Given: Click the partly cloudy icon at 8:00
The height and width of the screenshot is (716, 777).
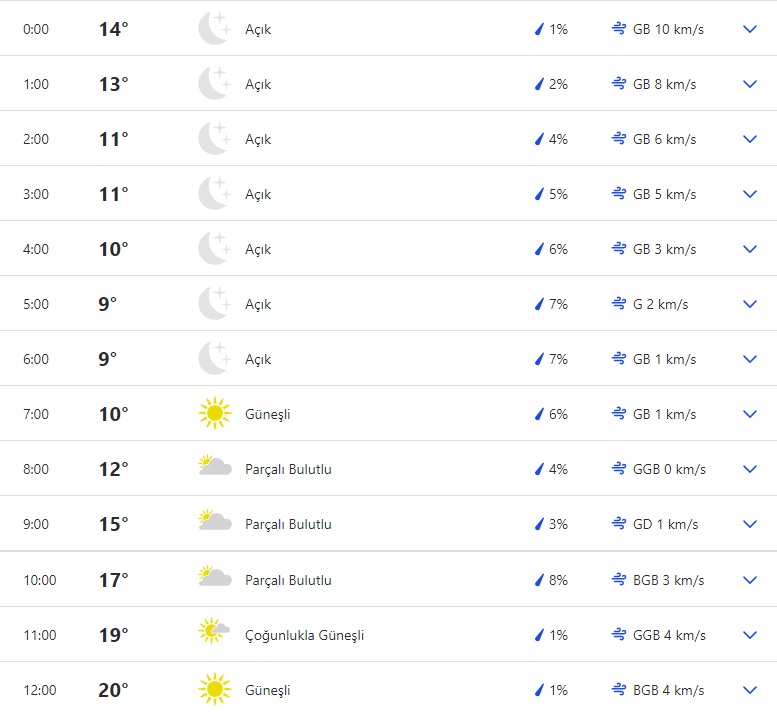Looking at the screenshot, I should coord(214,469).
